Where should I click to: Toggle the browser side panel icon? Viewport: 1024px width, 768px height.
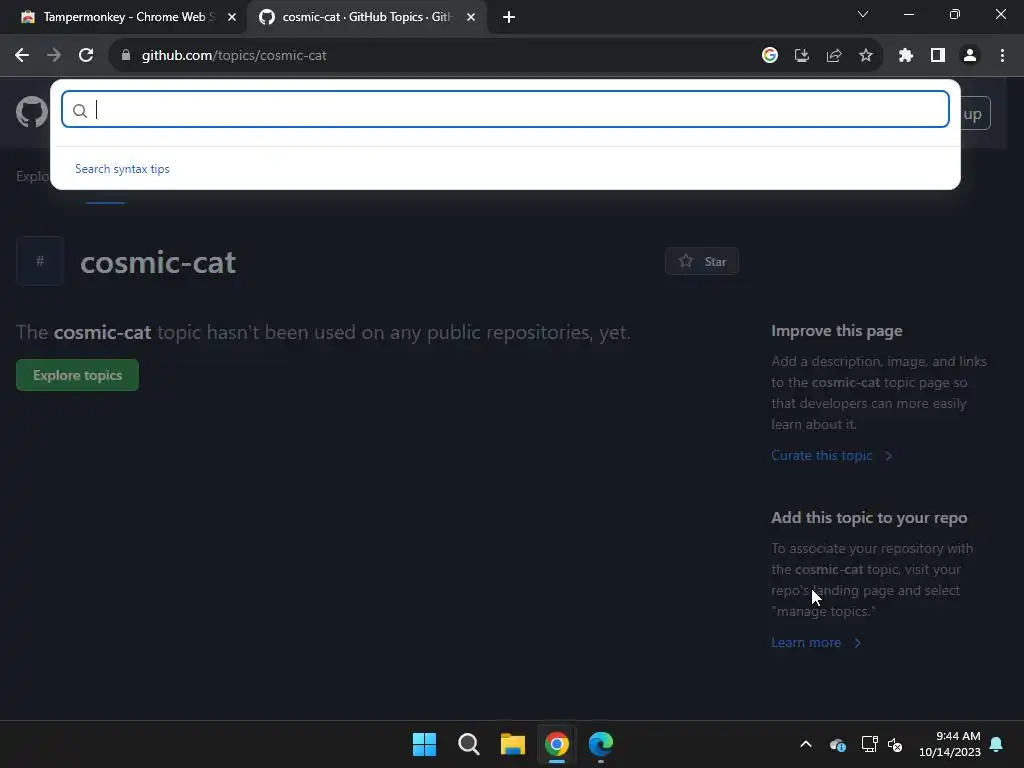(x=938, y=56)
